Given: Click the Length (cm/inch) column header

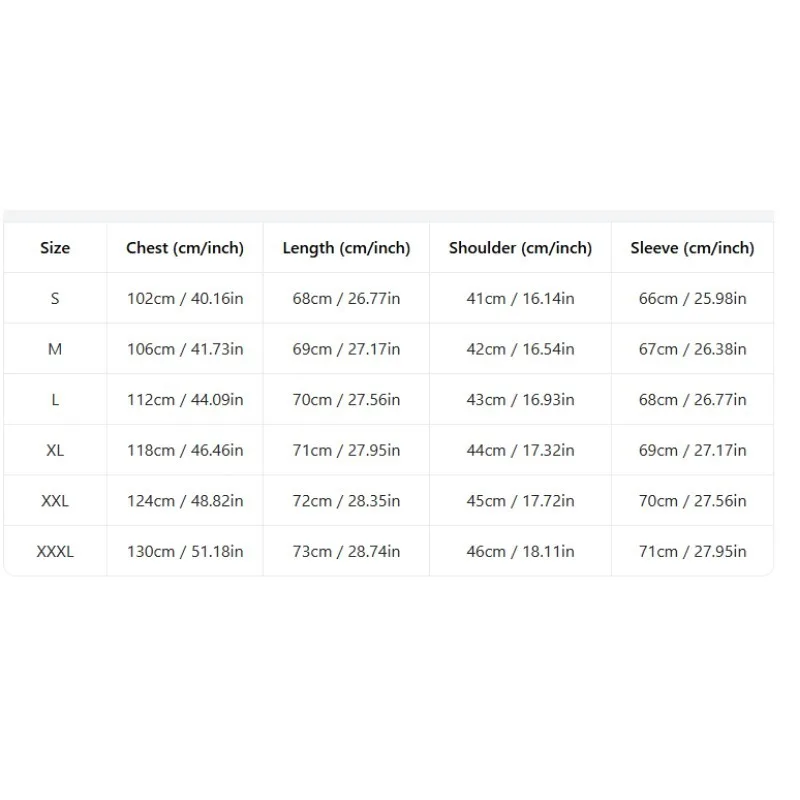Looking at the screenshot, I should click(346, 248).
